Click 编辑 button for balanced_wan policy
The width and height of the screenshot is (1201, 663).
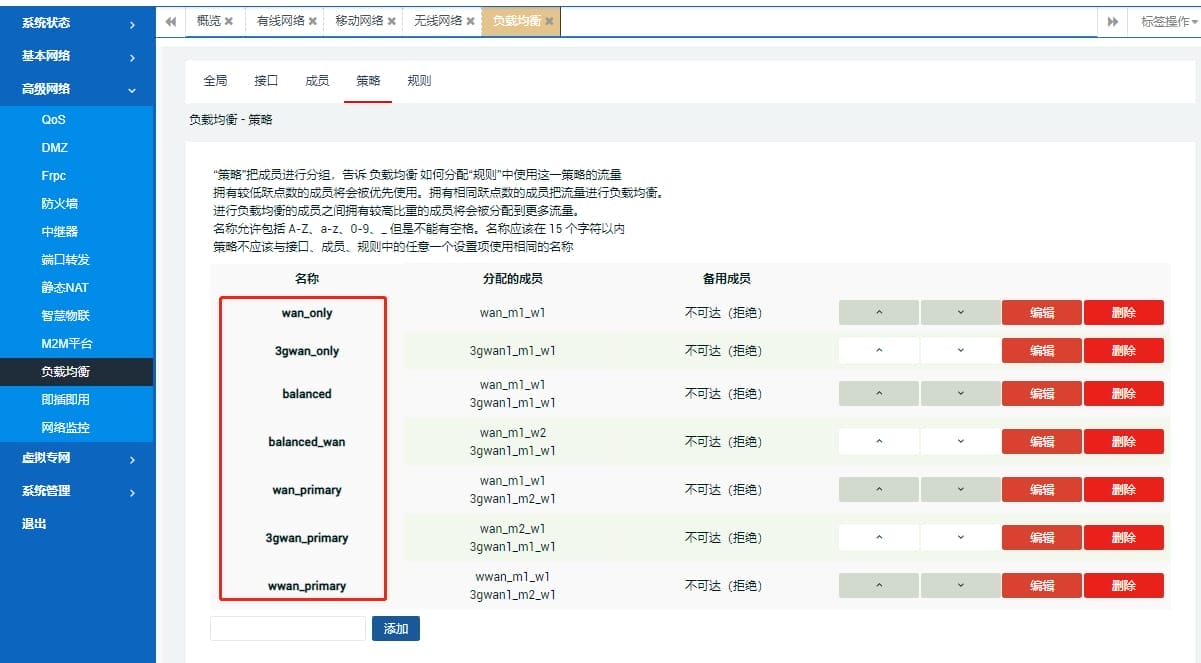(x=1041, y=441)
